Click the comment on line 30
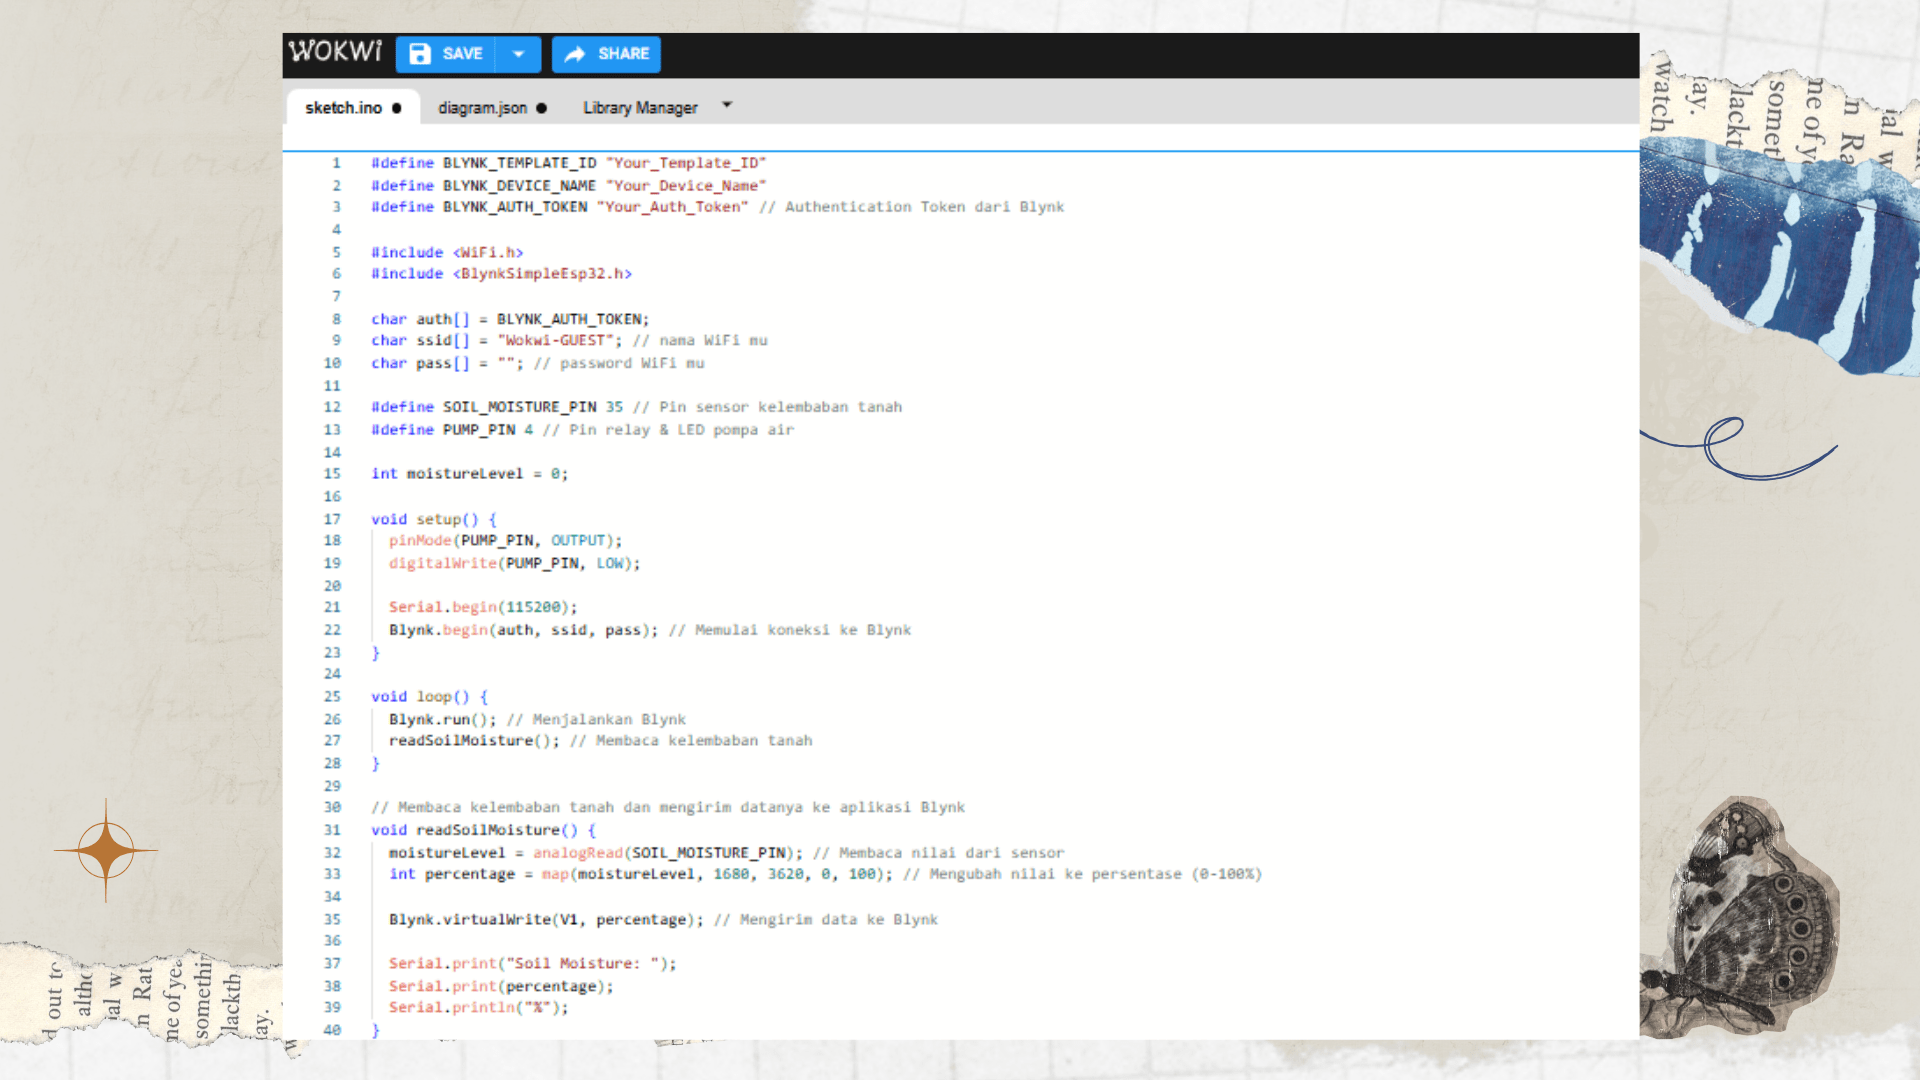This screenshot has width=1920, height=1080. point(668,808)
